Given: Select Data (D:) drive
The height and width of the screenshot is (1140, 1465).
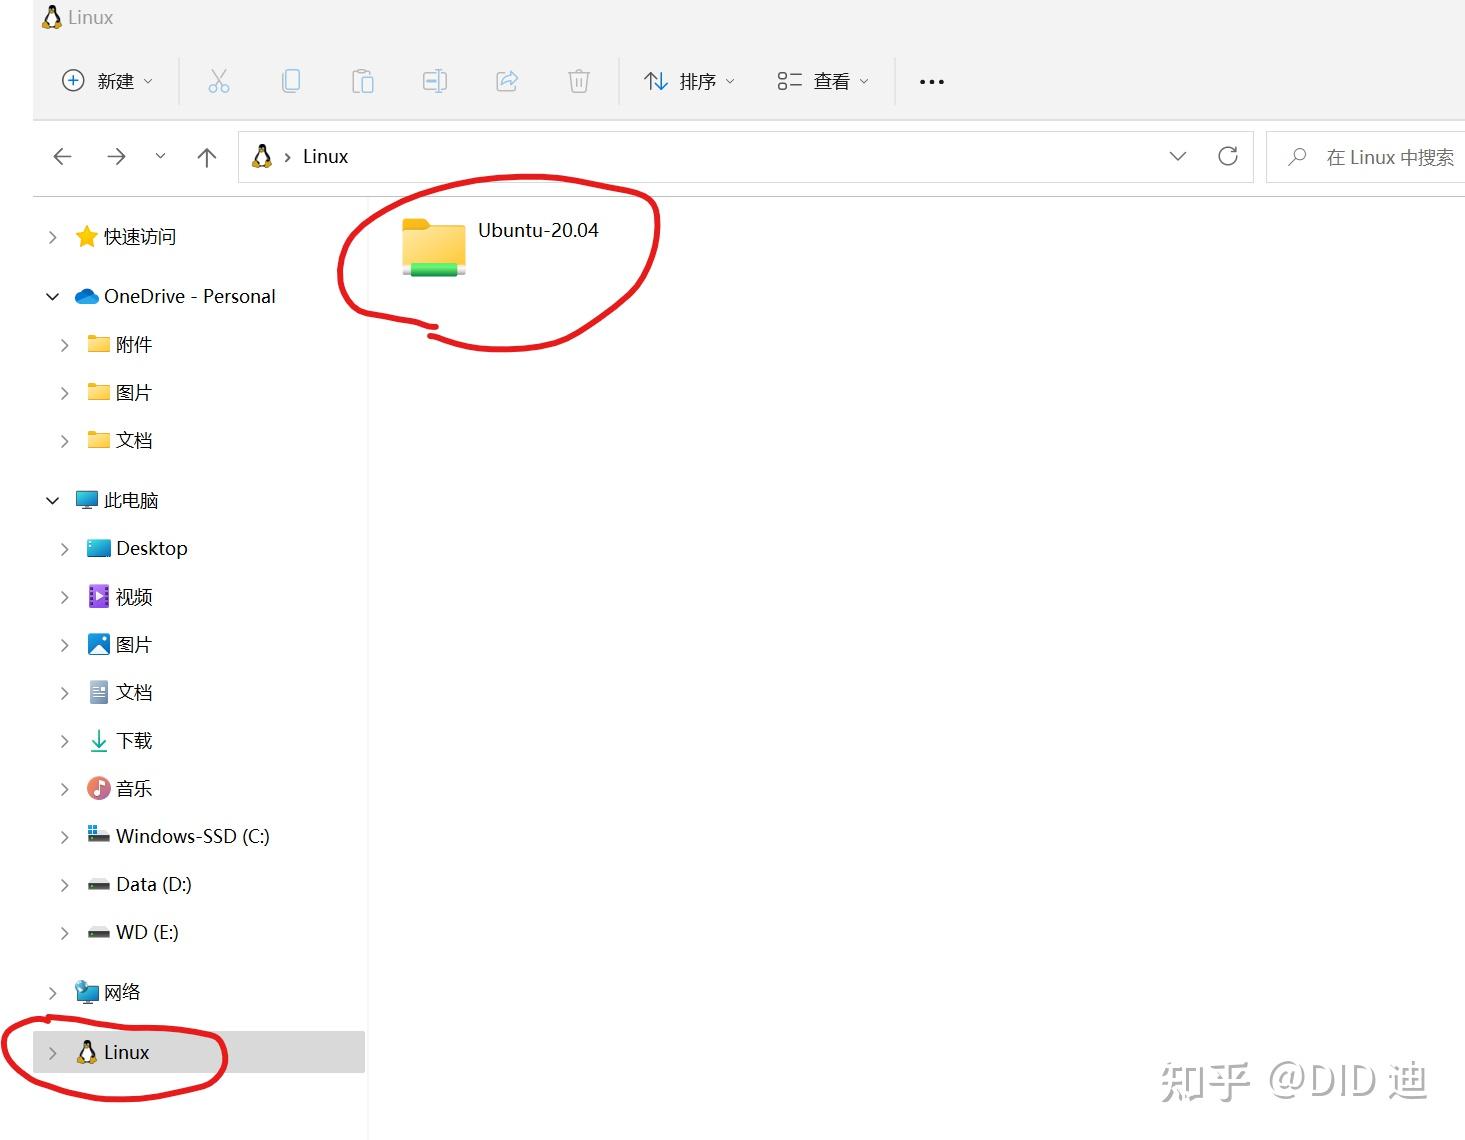Looking at the screenshot, I should 154,885.
